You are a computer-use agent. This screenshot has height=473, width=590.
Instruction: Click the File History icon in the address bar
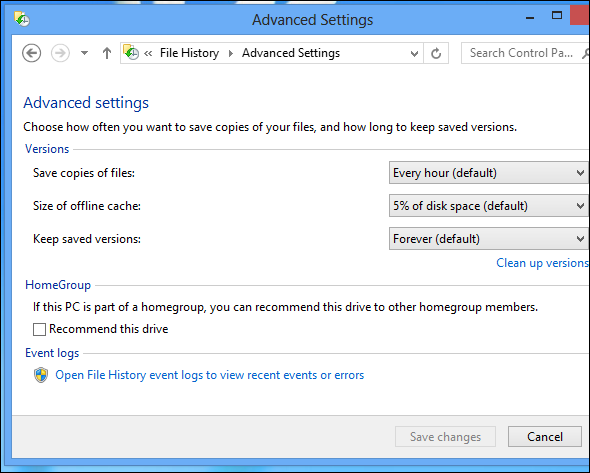coord(131,53)
